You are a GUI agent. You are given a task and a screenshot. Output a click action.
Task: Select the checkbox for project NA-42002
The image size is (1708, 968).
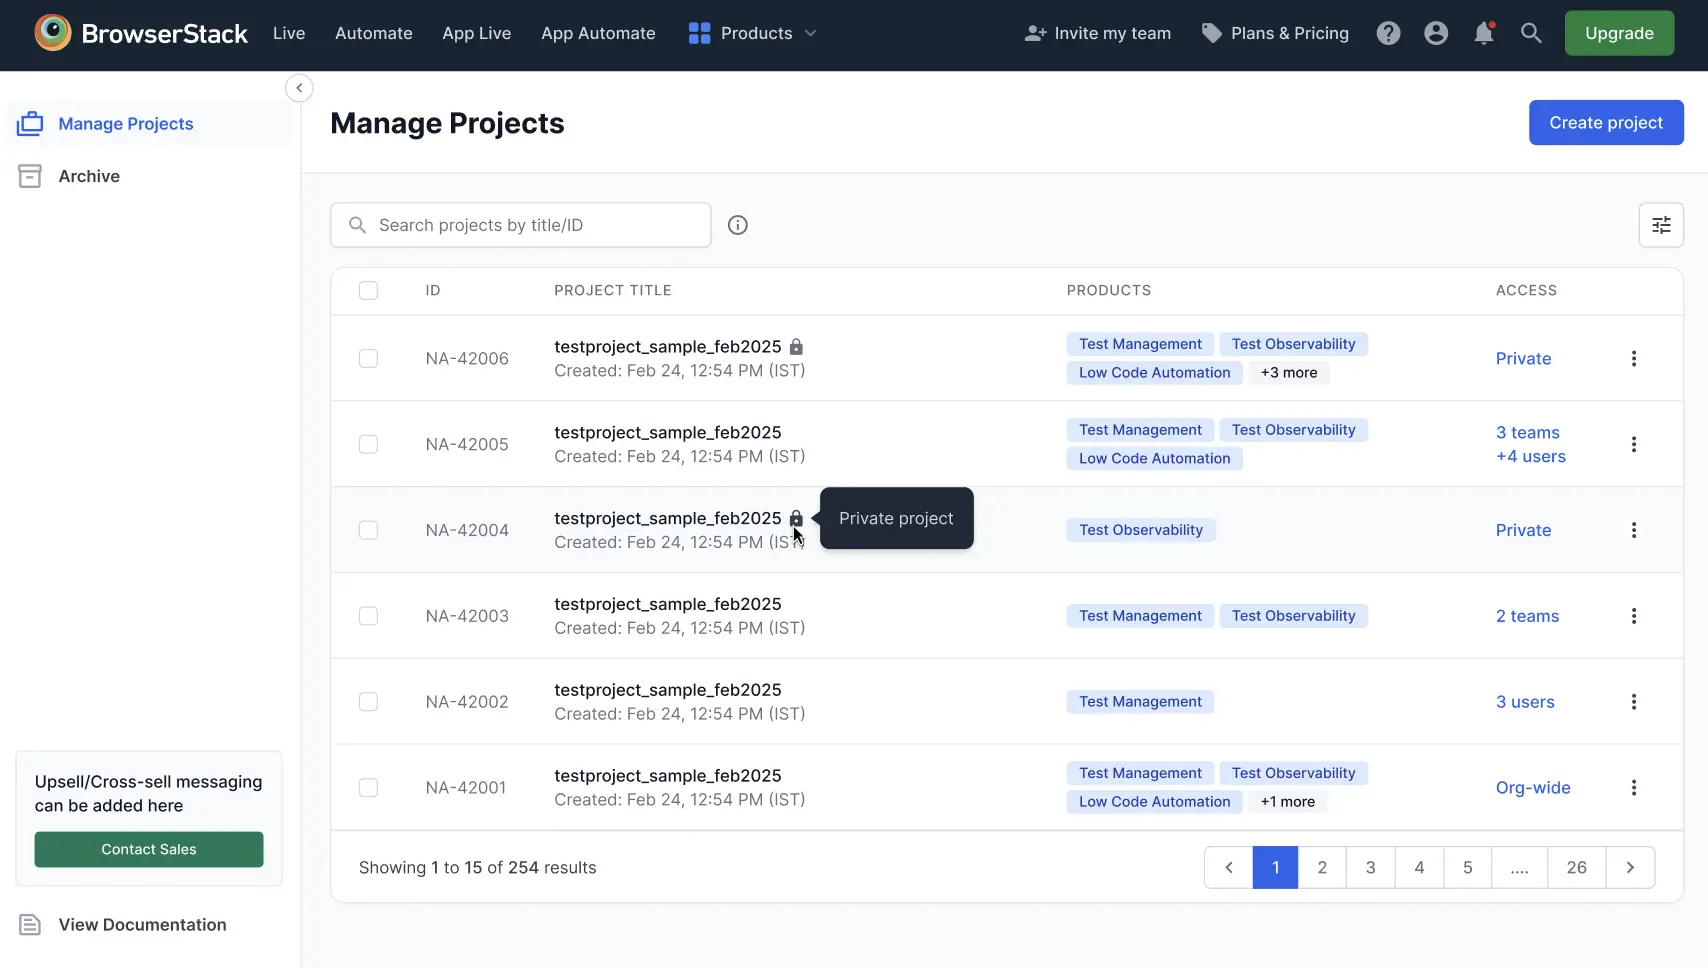[x=368, y=702]
